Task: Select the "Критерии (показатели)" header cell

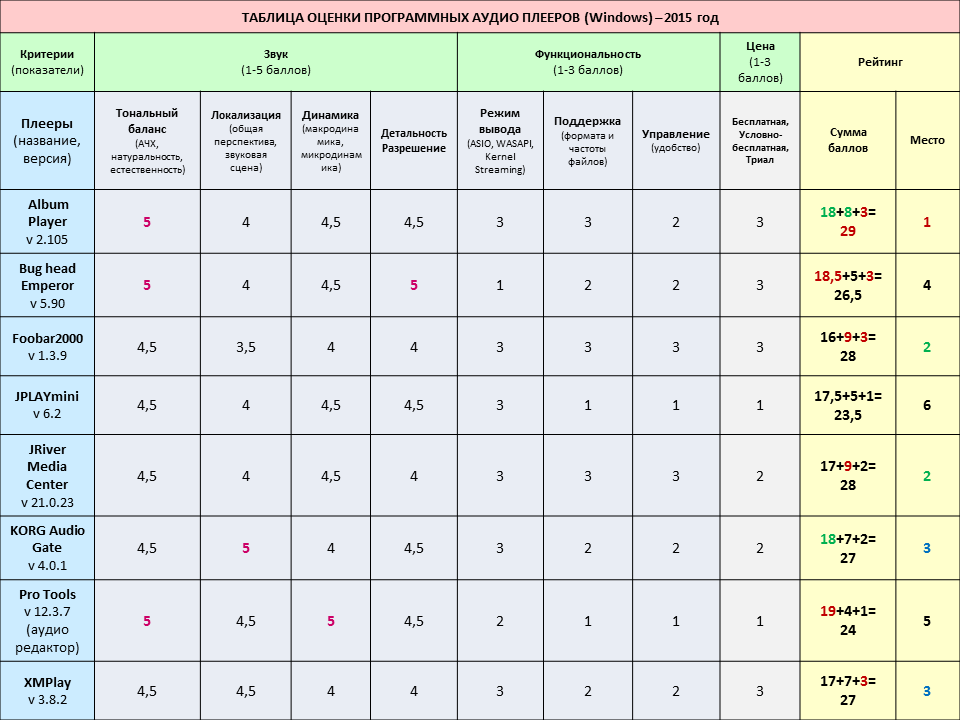Action: click(47, 62)
